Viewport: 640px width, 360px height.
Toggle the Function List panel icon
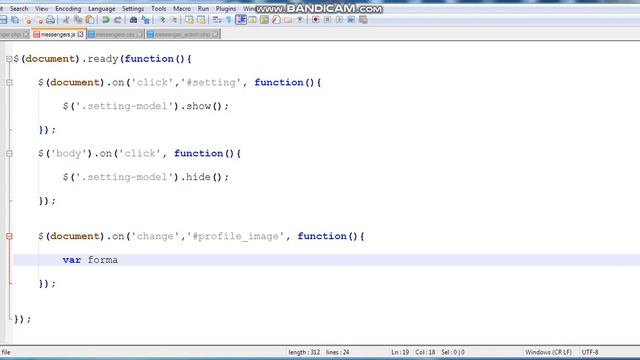[x=276, y=20]
